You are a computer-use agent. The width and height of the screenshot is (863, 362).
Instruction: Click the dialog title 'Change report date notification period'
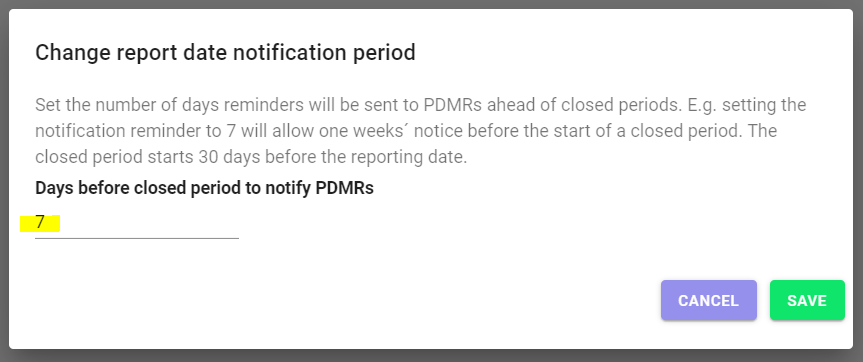pos(225,53)
